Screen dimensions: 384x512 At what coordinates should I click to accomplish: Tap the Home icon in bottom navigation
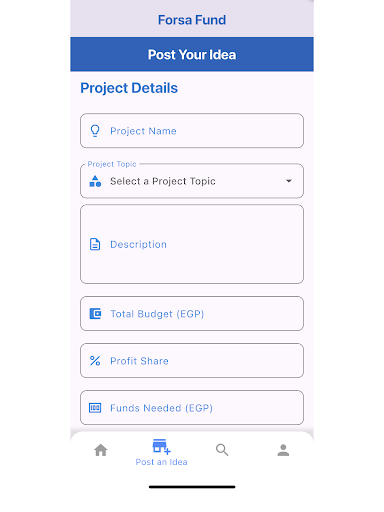[101, 450]
